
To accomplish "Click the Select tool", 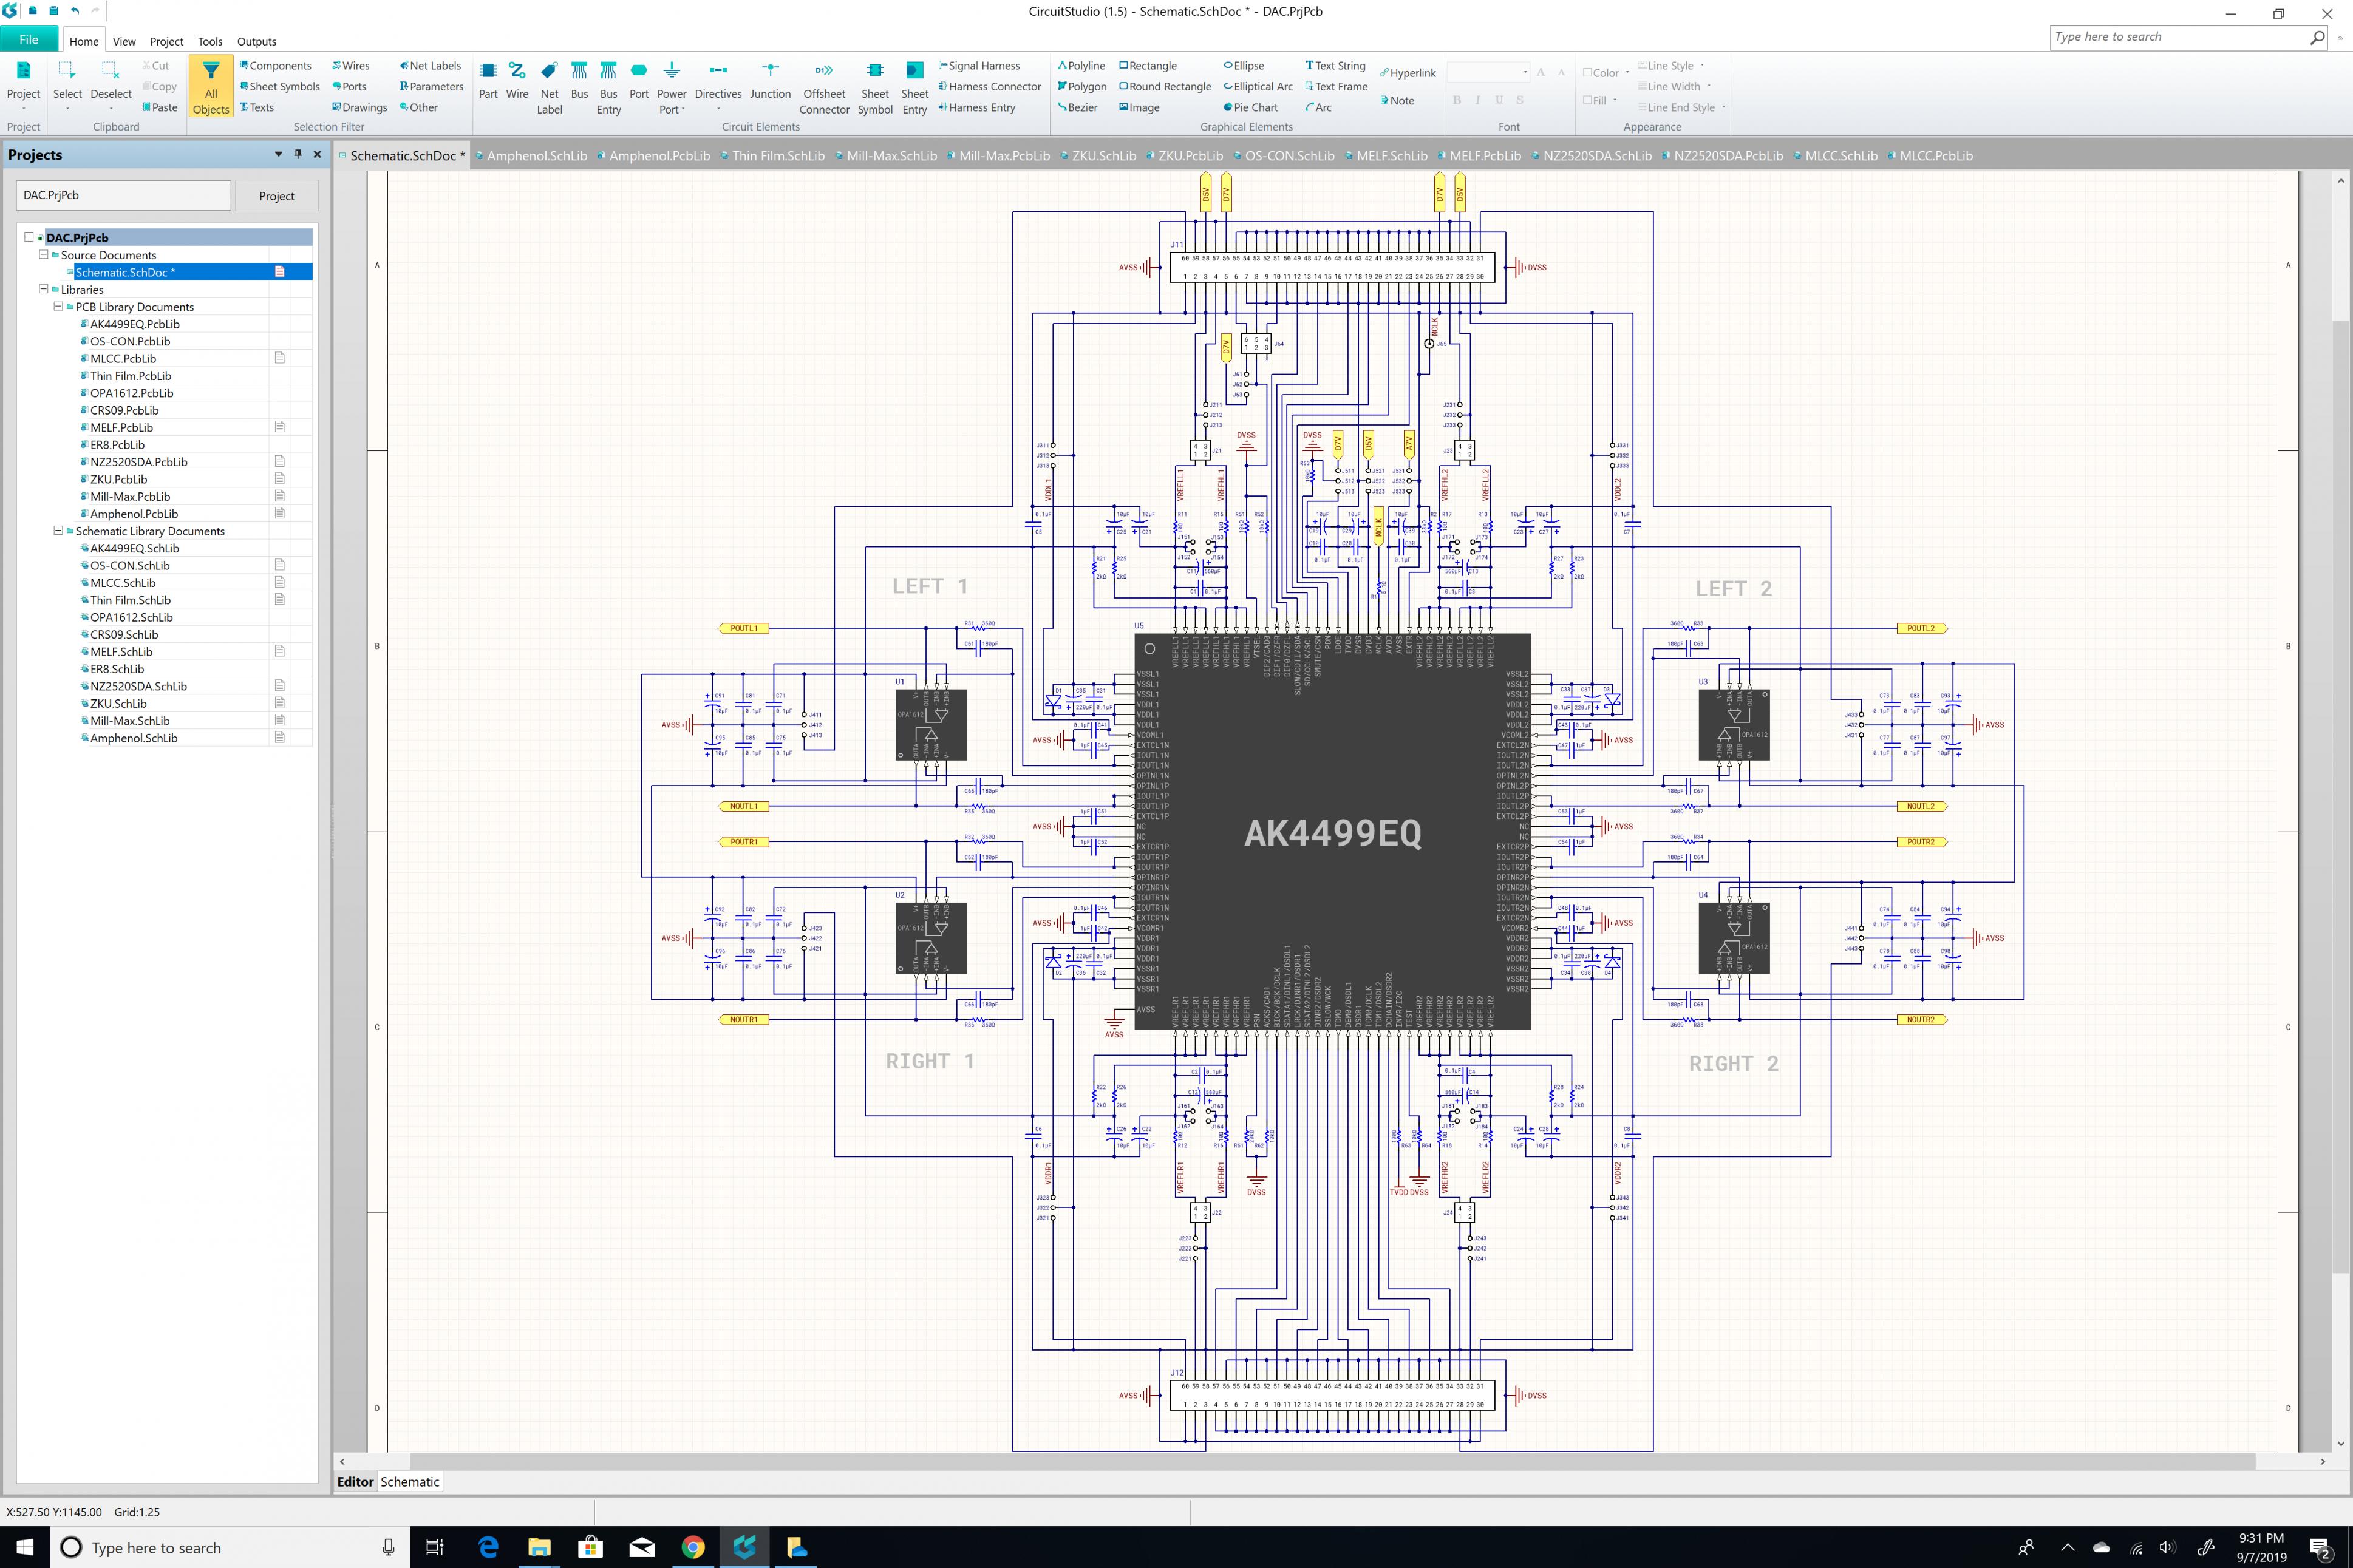I will point(67,86).
